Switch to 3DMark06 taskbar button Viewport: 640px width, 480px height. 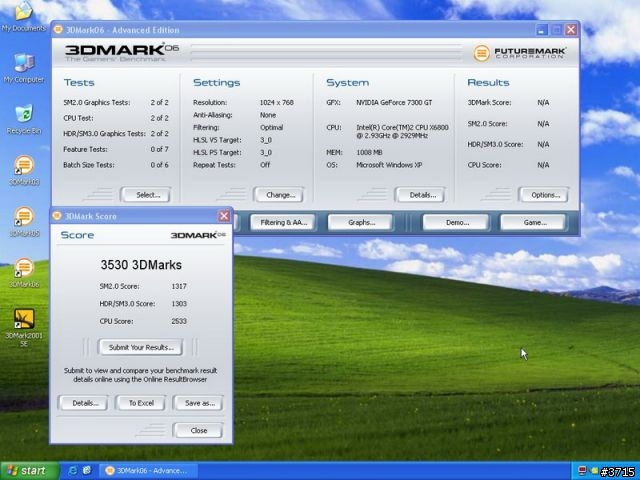pyautogui.click(x=148, y=471)
